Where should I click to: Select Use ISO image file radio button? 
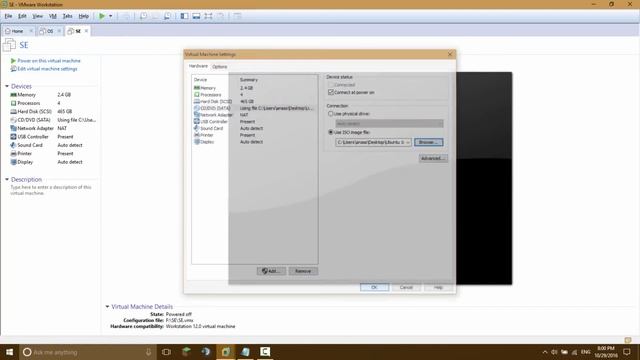coord(331,132)
